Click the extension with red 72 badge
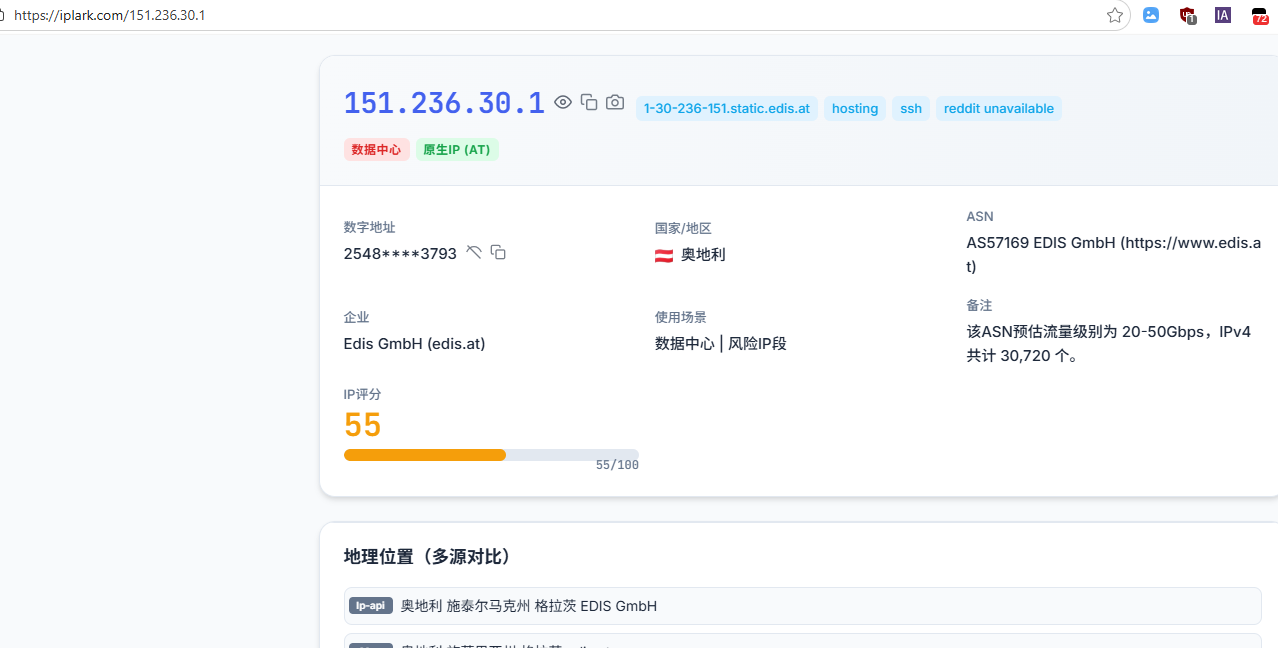Image resolution: width=1278 pixels, height=648 pixels. [x=1260, y=15]
